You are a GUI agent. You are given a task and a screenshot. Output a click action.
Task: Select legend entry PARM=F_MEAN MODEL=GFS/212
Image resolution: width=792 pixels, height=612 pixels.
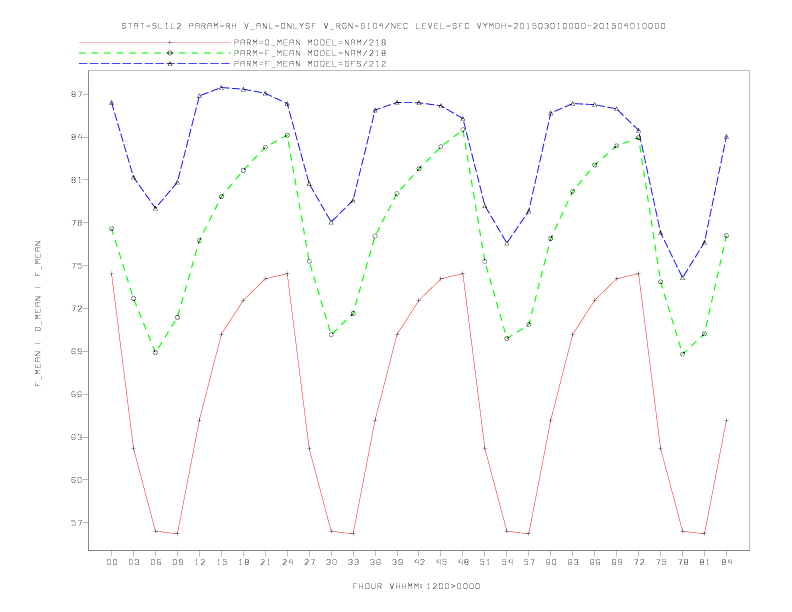(x=310, y=64)
